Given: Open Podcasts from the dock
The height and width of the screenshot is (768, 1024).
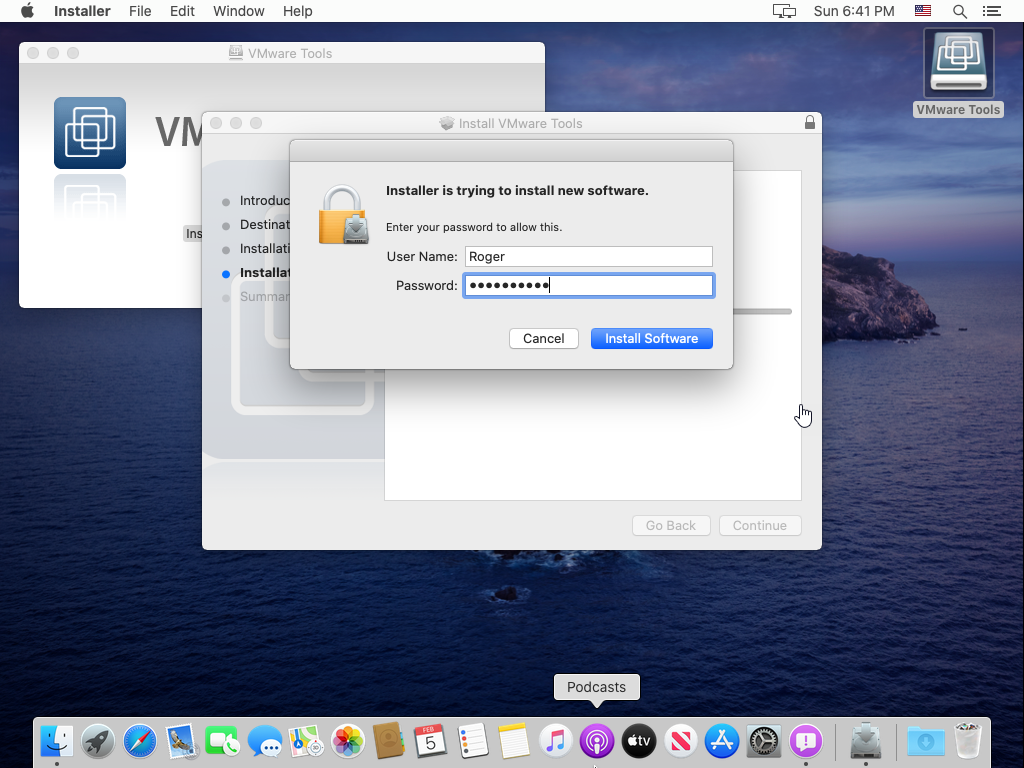Looking at the screenshot, I should [596, 741].
